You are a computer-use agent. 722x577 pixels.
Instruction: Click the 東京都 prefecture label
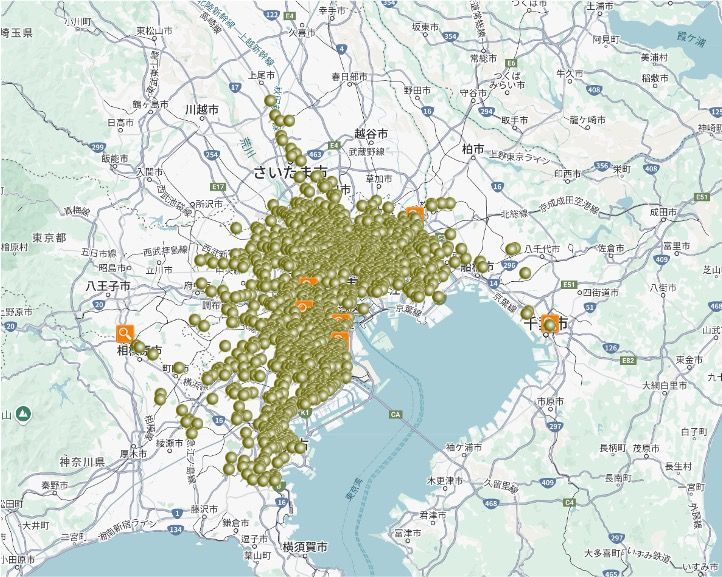click(49, 238)
